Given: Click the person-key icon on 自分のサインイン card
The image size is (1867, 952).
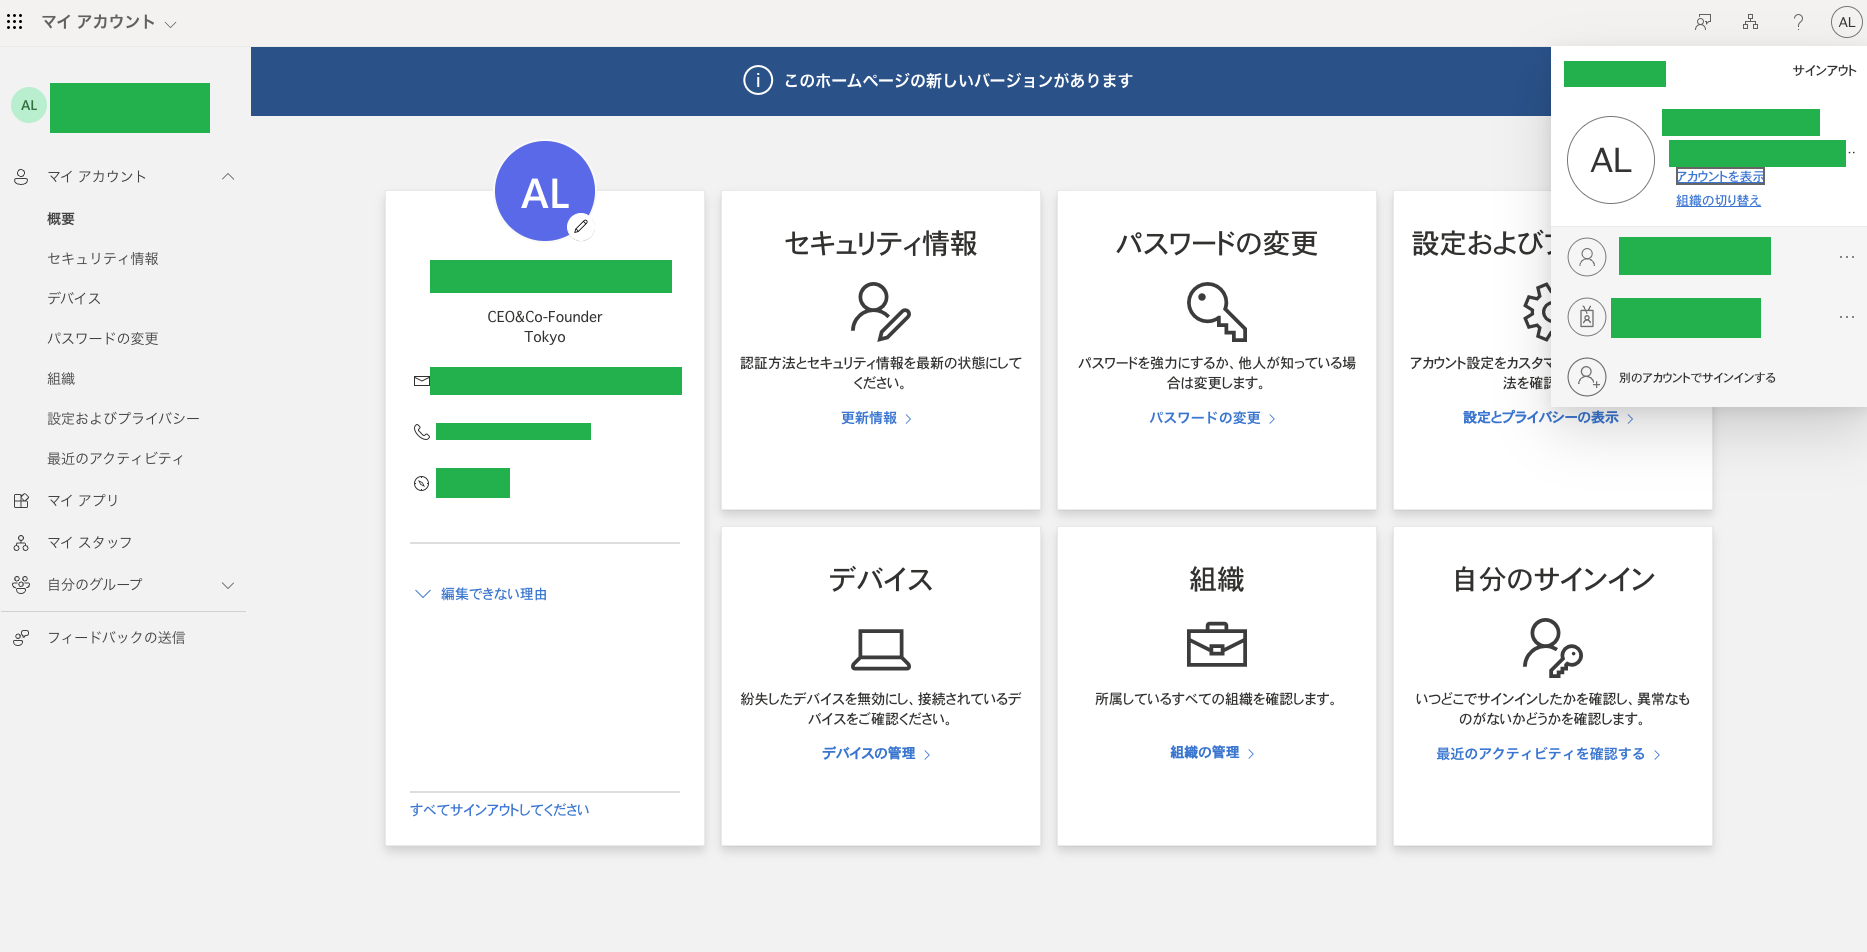Looking at the screenshot, I should [x=1553, y=647].
